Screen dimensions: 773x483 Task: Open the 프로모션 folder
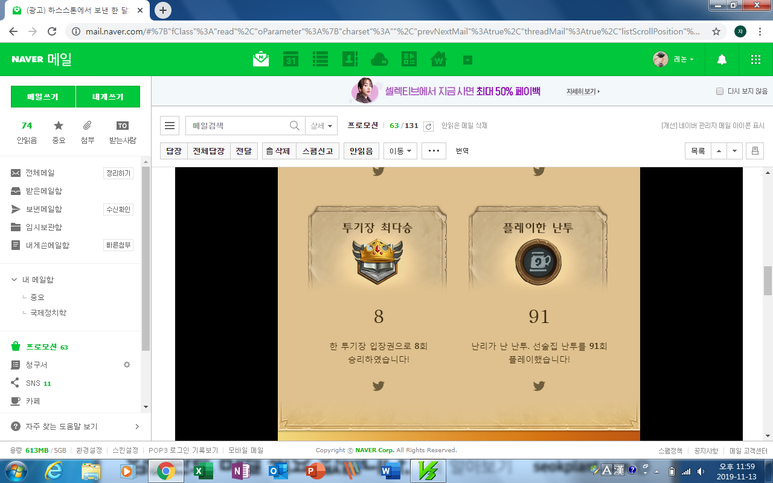41,347
